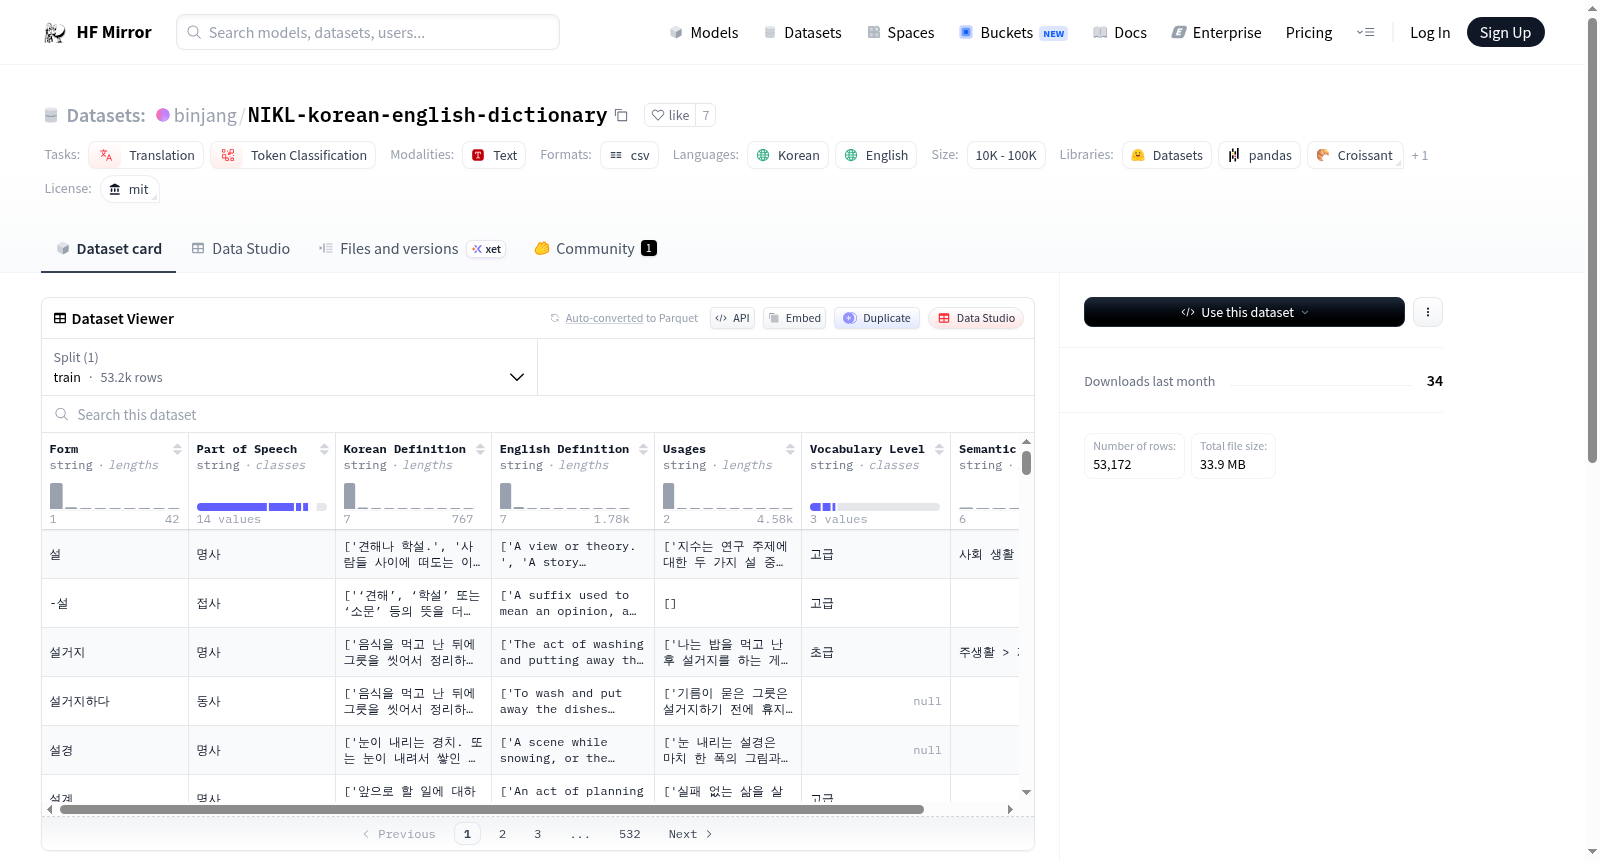Click the Form lengths histogram
Screen dimensions: 1600x861
tap(114, 496)
